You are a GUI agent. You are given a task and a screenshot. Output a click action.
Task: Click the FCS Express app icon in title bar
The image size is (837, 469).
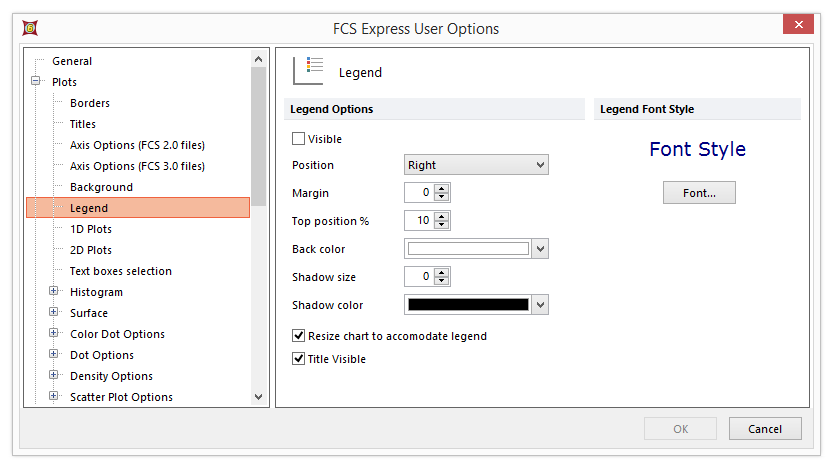(28, 28)
